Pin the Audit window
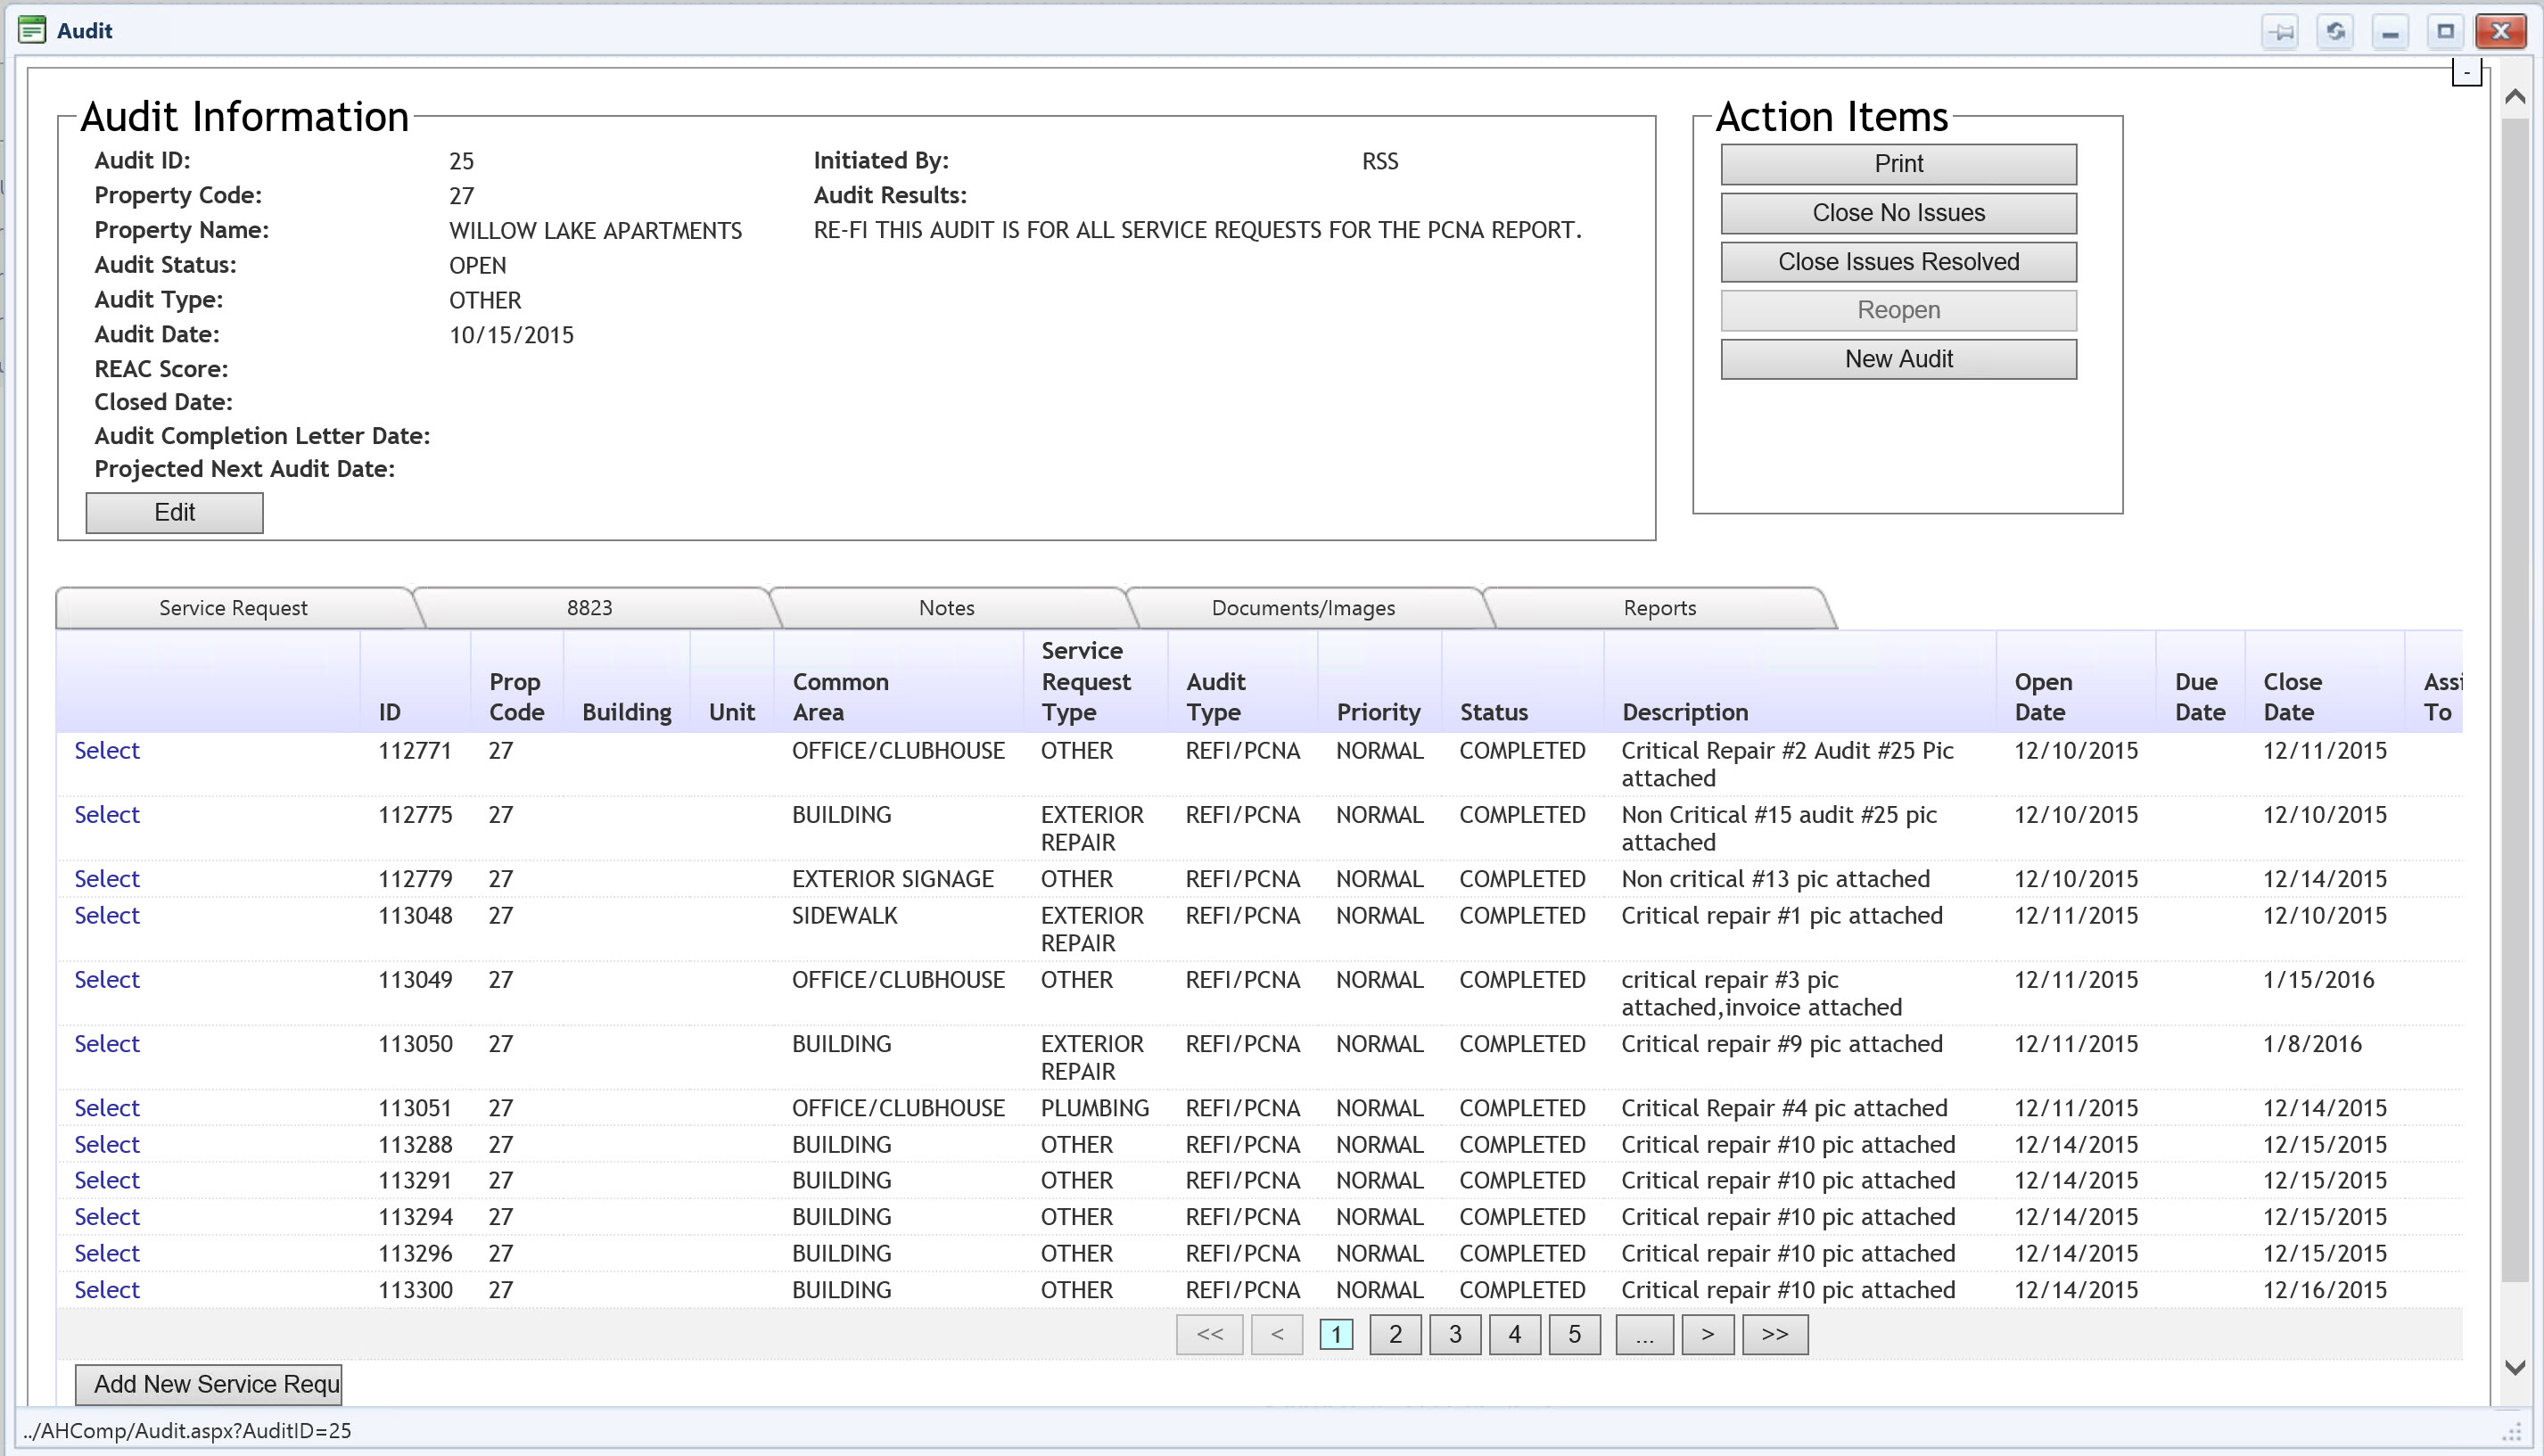The width and height of the screenshot is (2544, 1456). pos(2281,32)
